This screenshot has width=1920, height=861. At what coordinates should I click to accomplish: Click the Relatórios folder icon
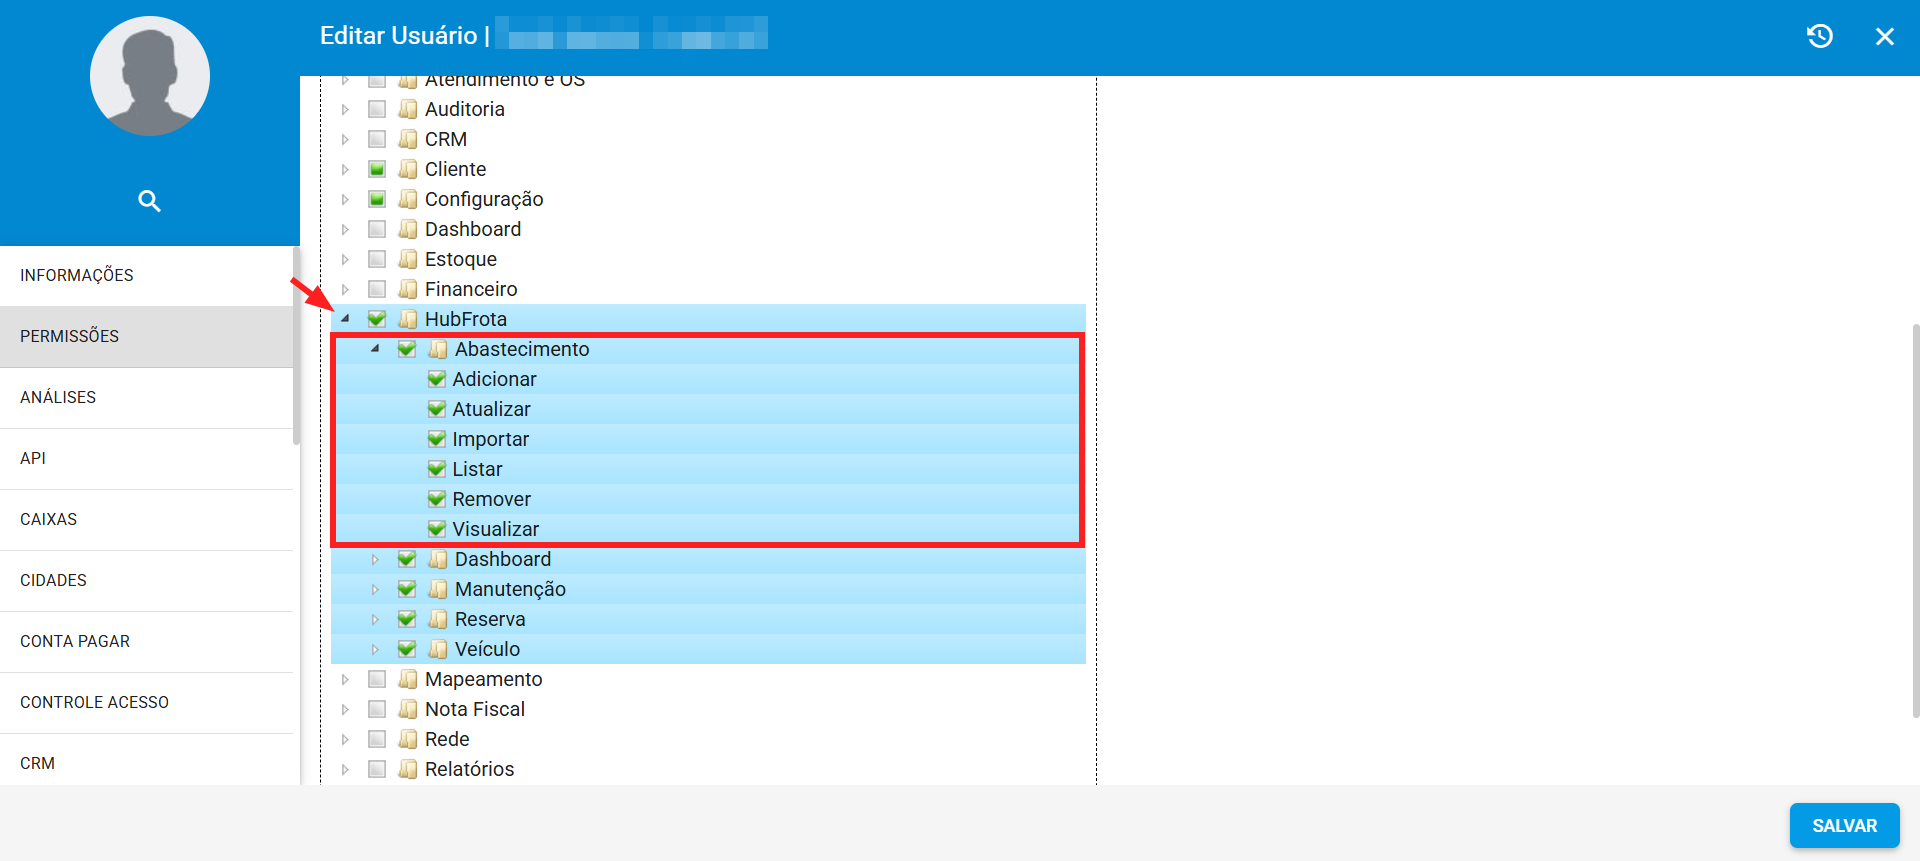(x=408, y=769)
